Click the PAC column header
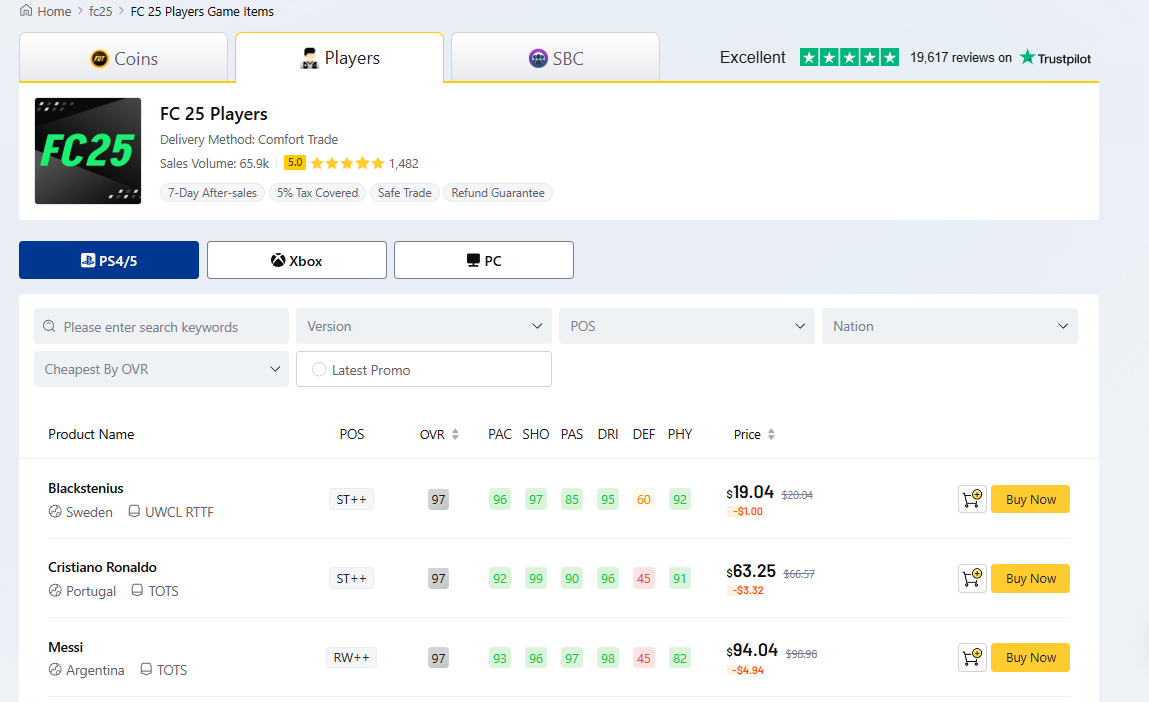Screen dimensions: 1149x702 [x=500, y=435]
